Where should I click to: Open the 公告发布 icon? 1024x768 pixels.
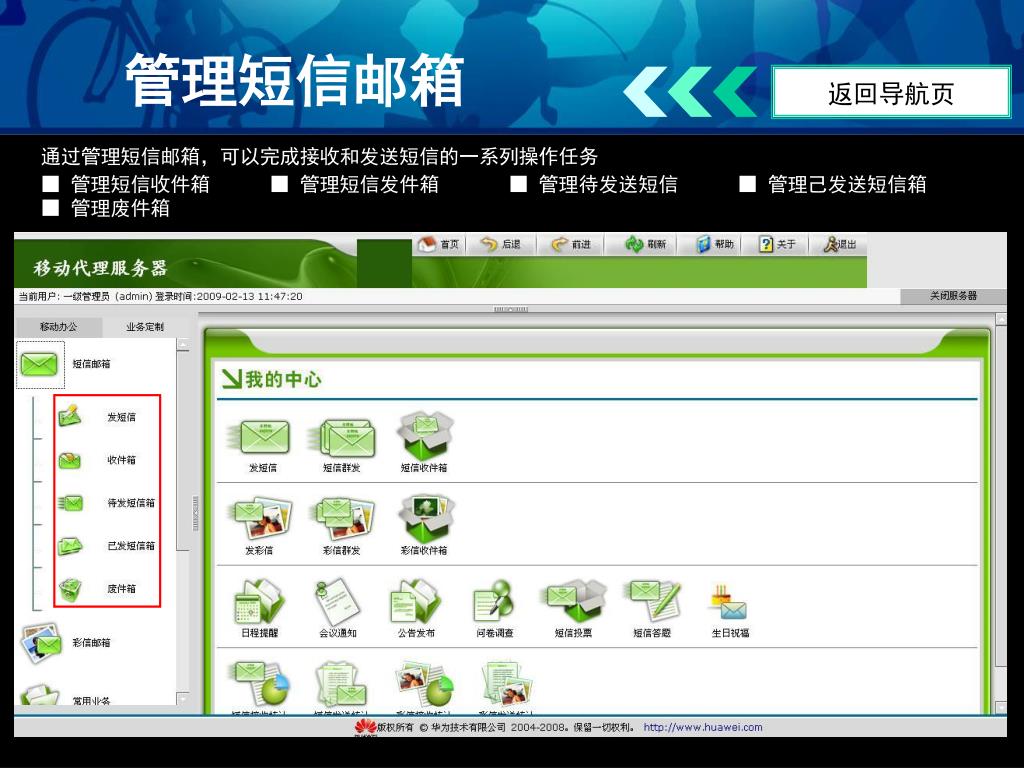[x=416, y=609]
